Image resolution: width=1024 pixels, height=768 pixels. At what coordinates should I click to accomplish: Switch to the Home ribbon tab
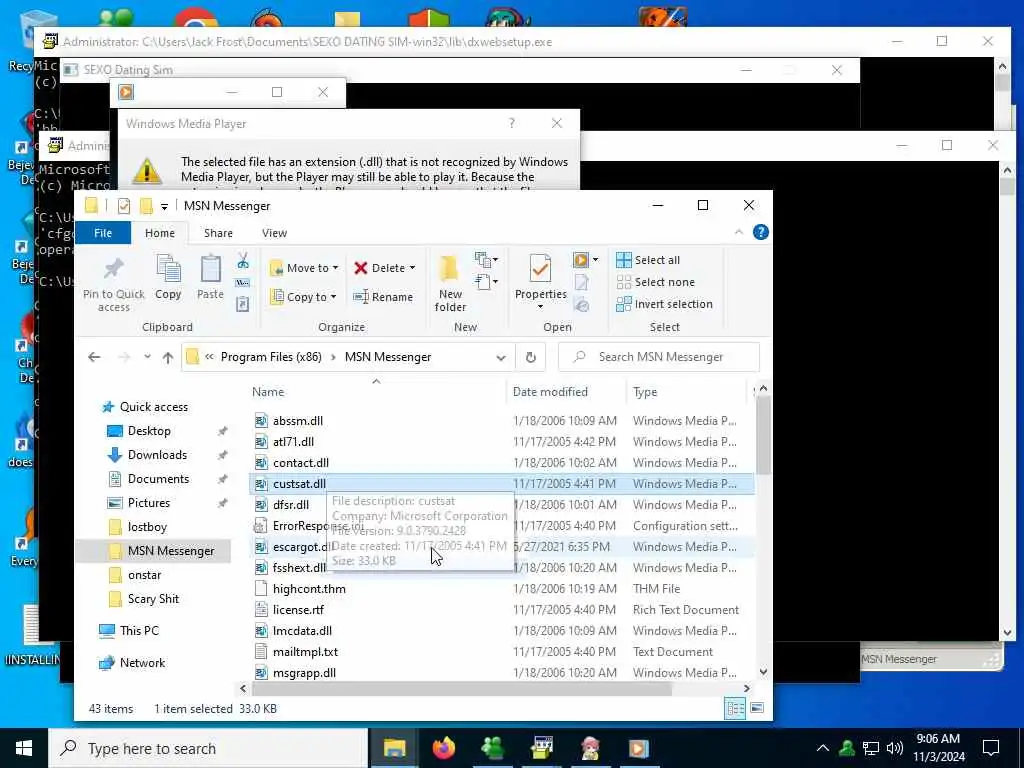[160, 233]
